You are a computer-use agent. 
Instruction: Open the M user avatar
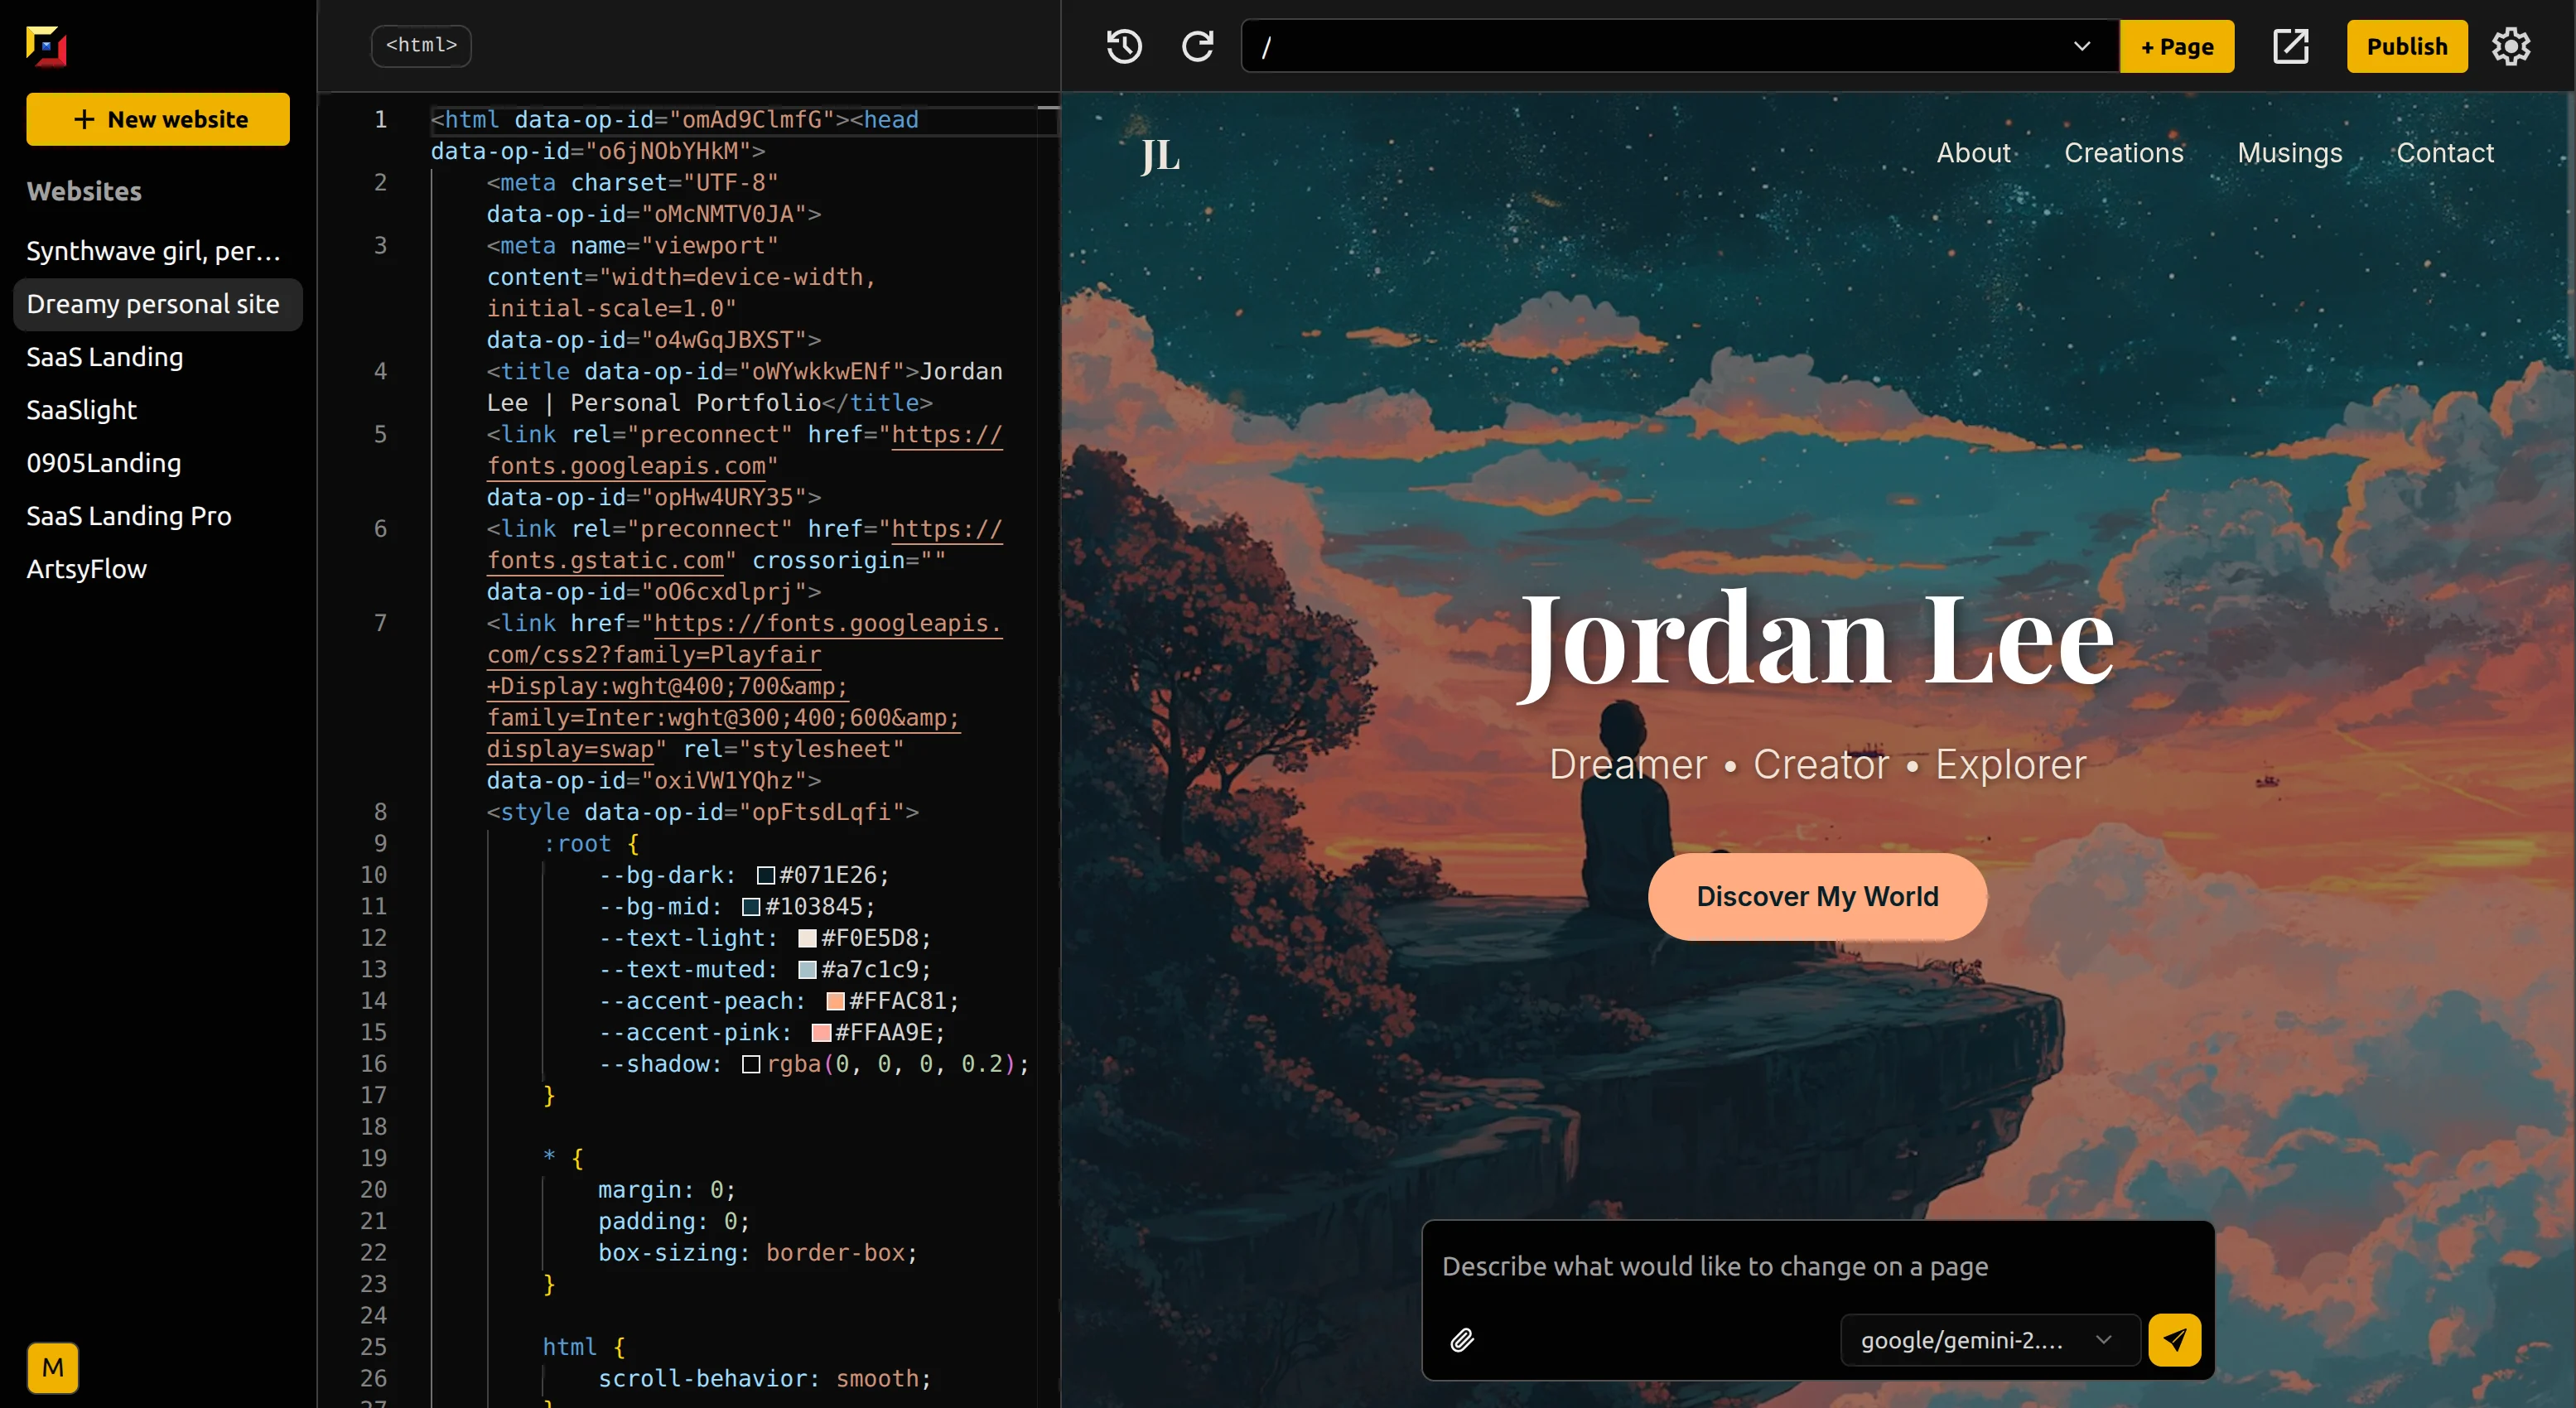click(x=52, y=1367)
